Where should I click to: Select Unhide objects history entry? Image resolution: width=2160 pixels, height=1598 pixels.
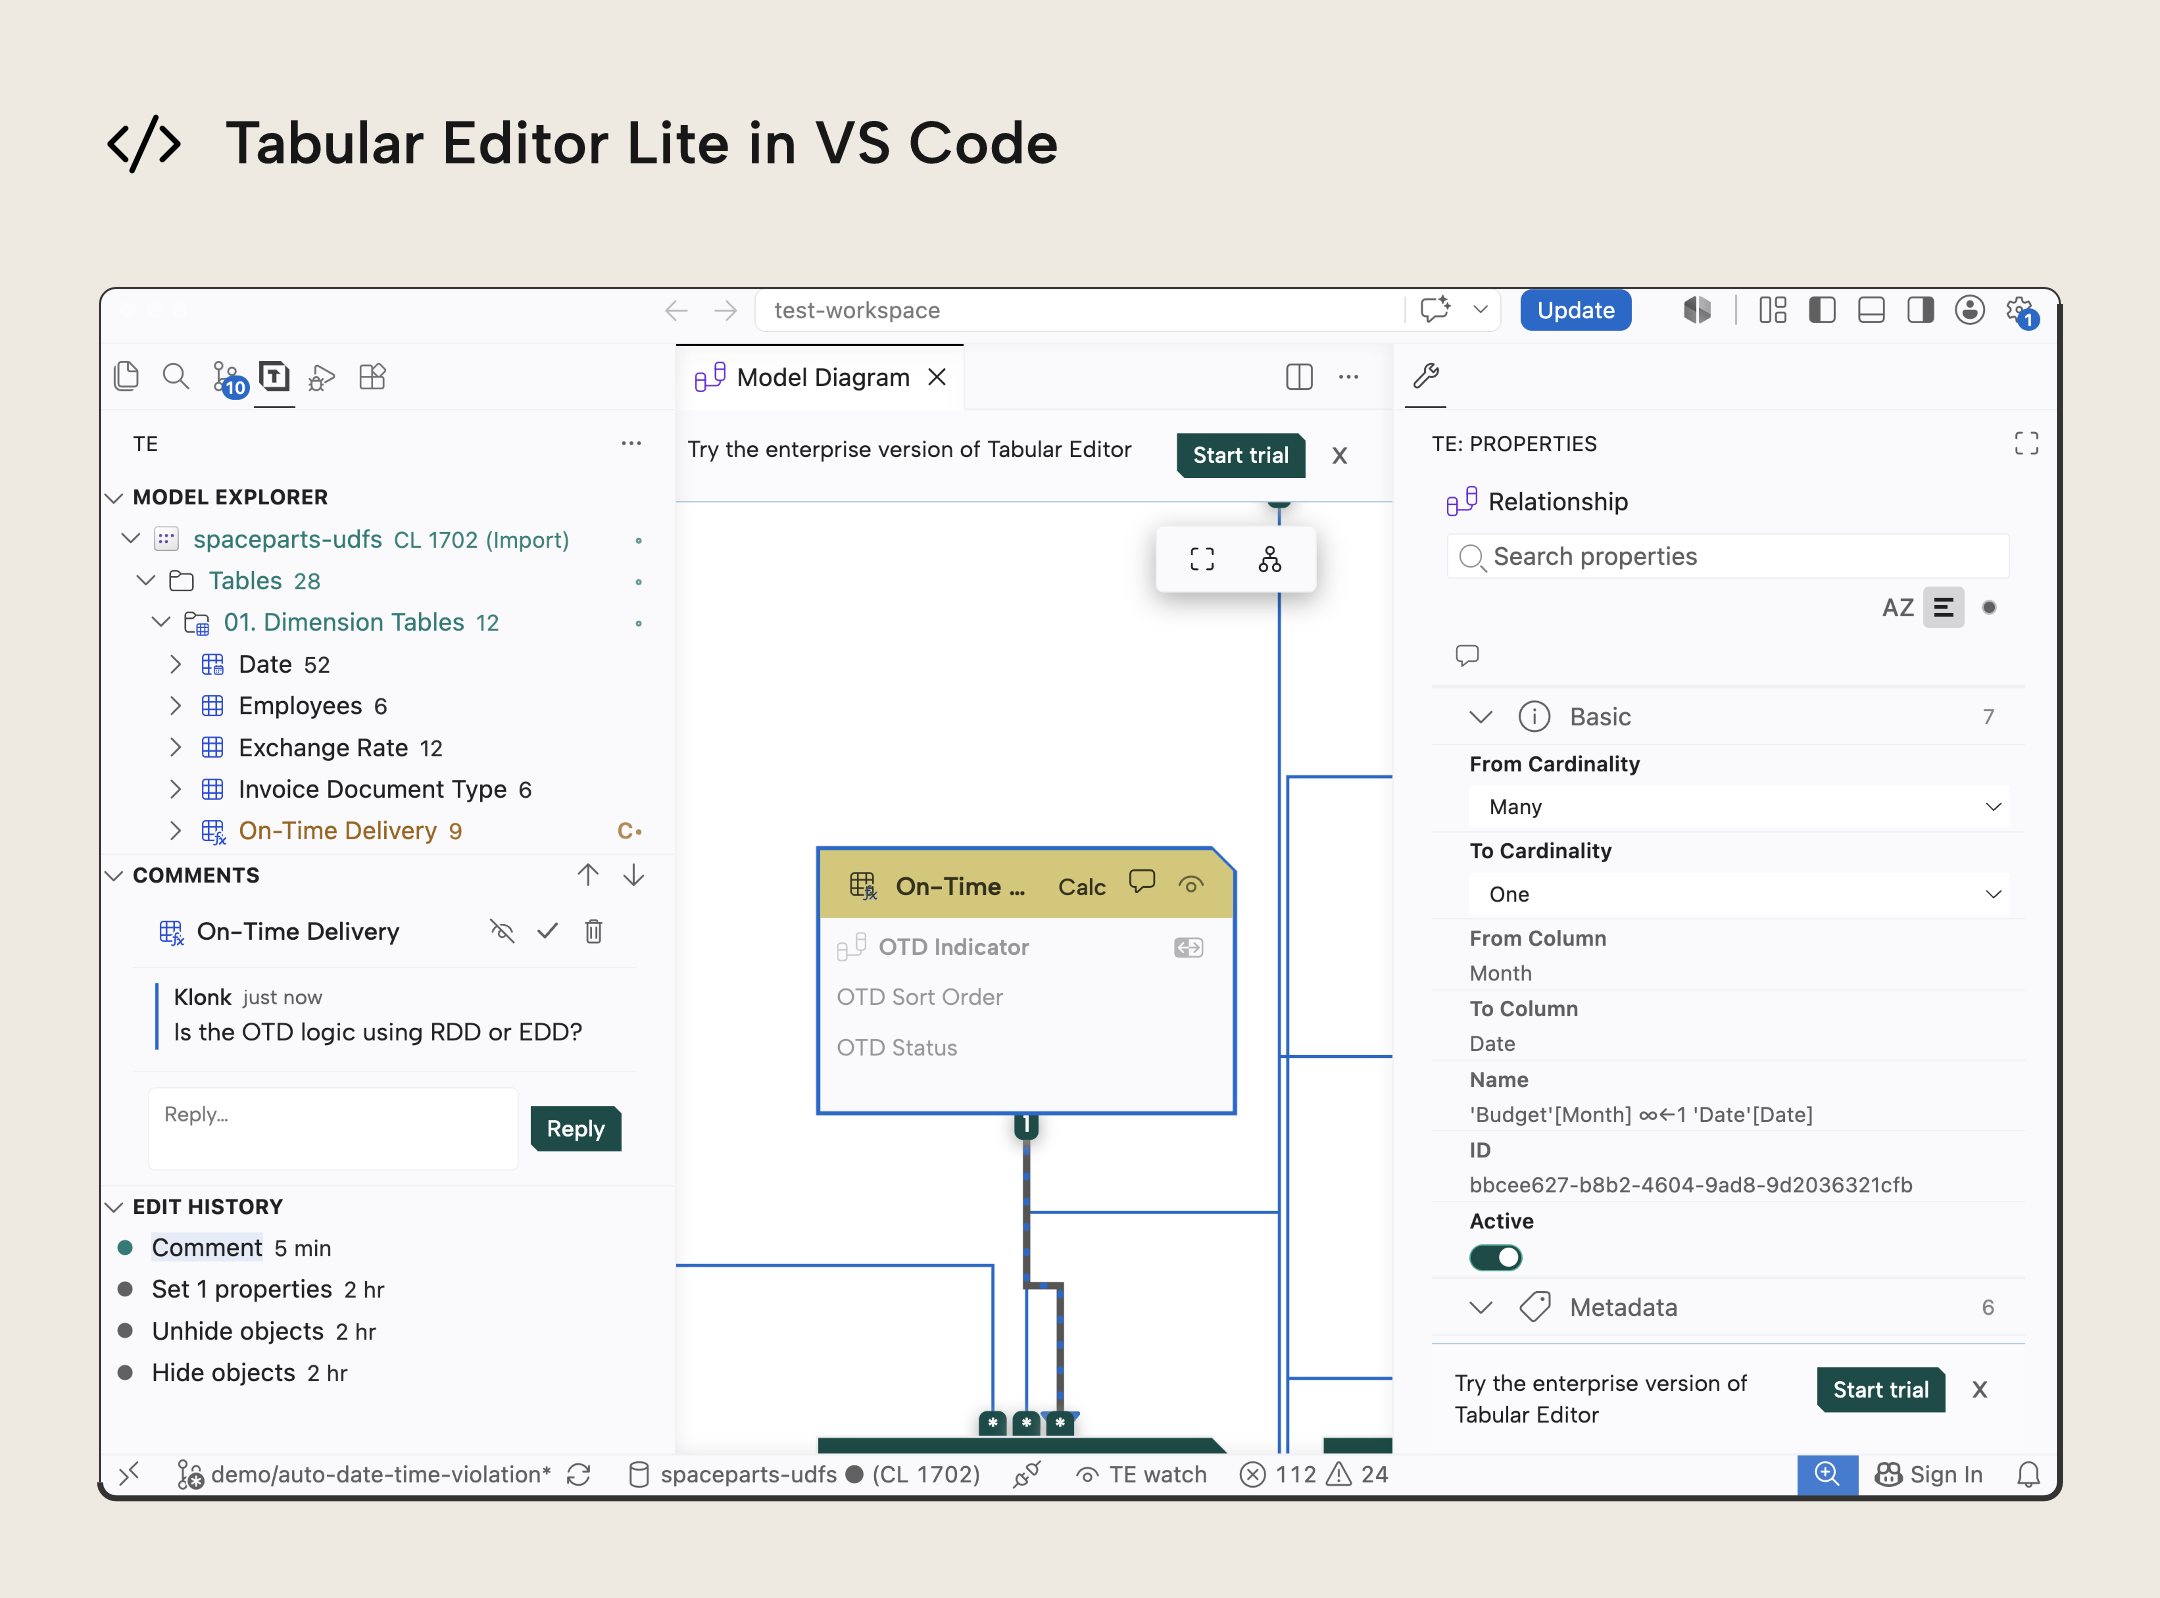pos(388,1331)
